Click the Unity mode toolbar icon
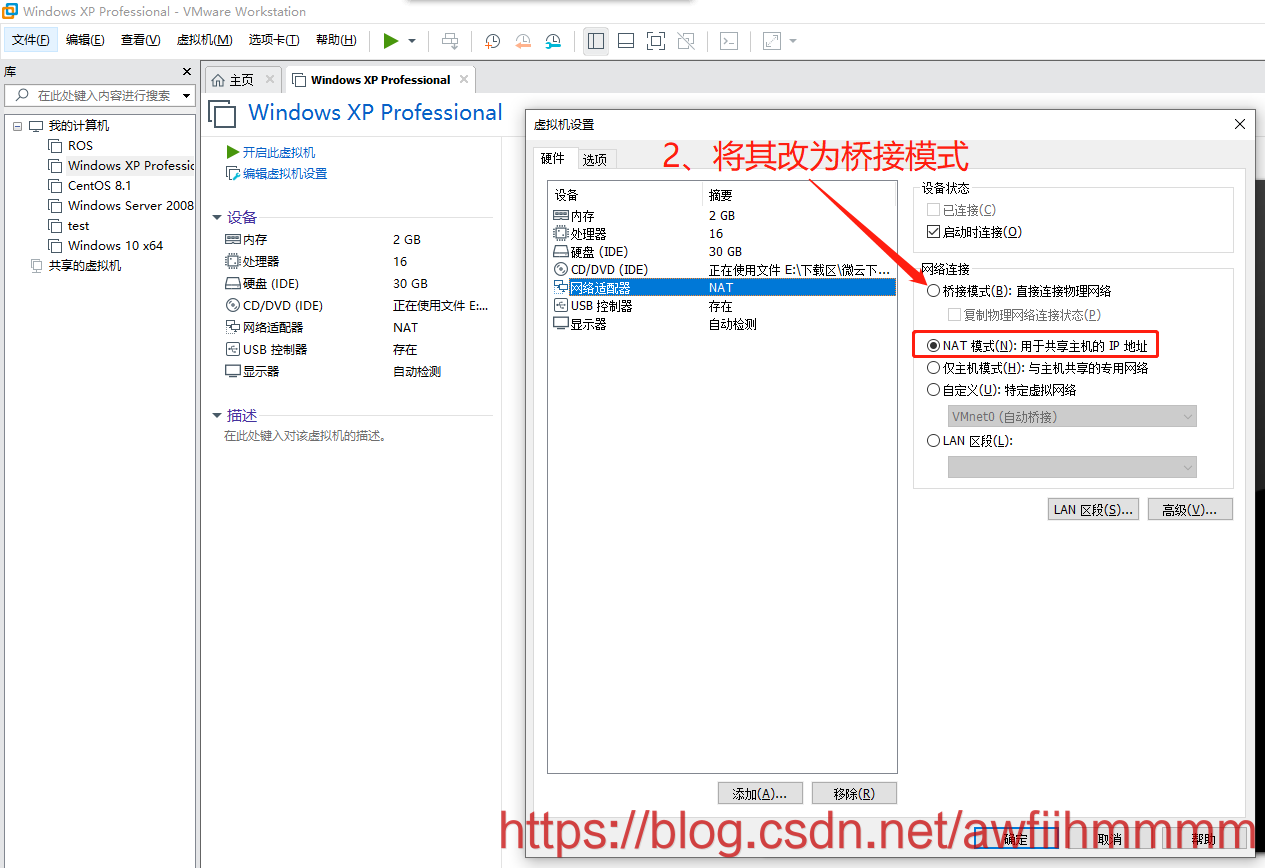Screen dimensions: 1265x868 pos(686,41)
